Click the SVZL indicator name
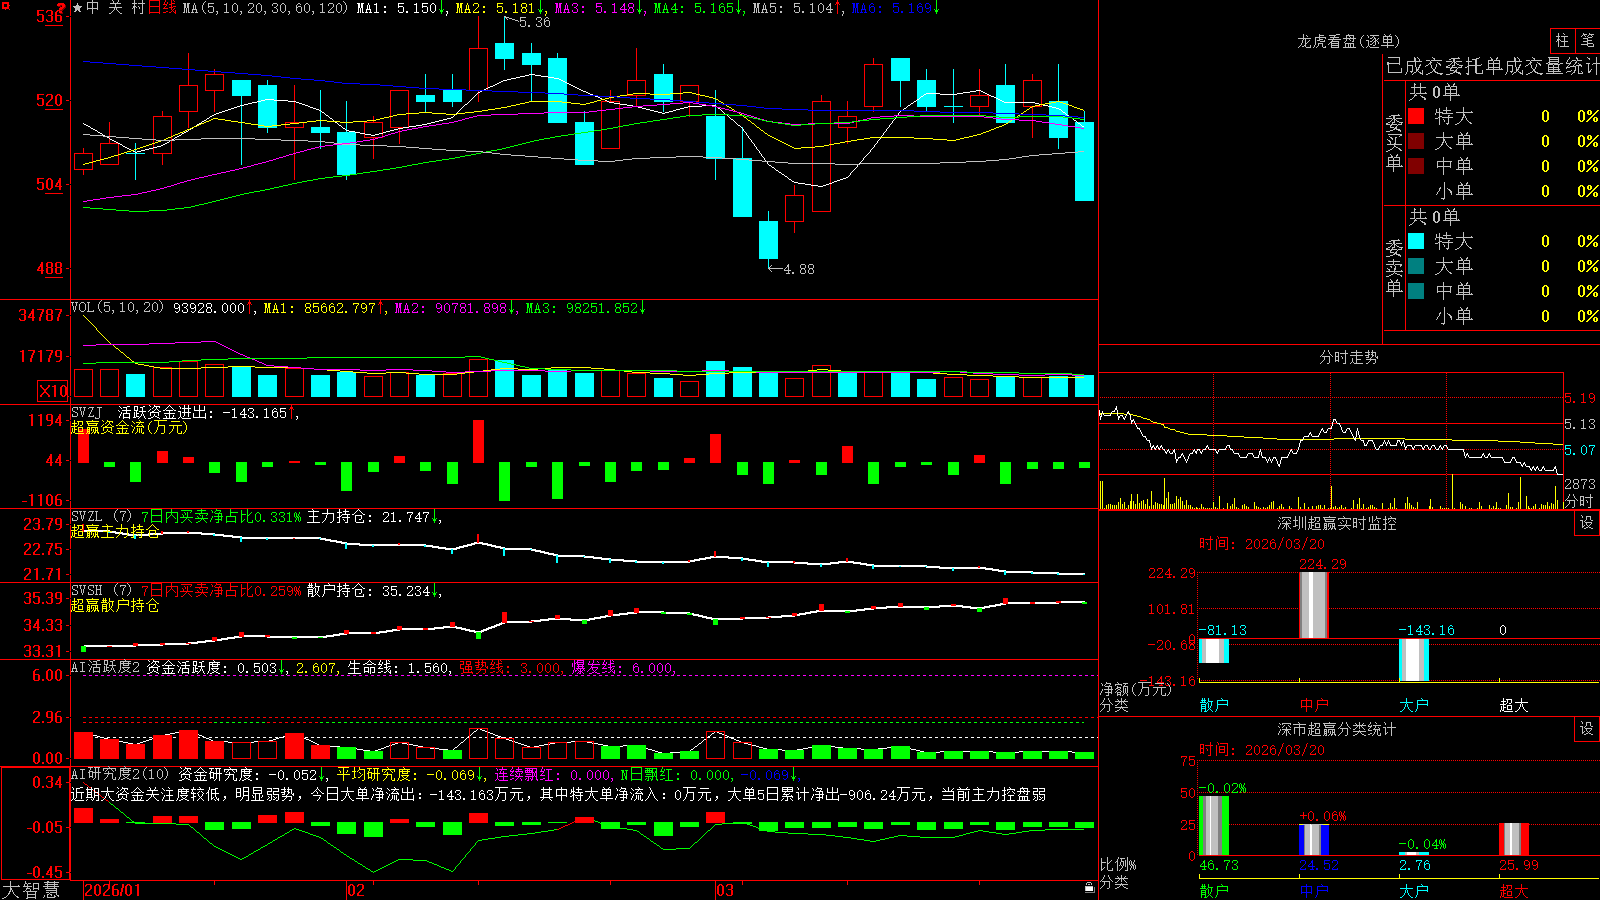1600x900 pixels. pos(86,516)
